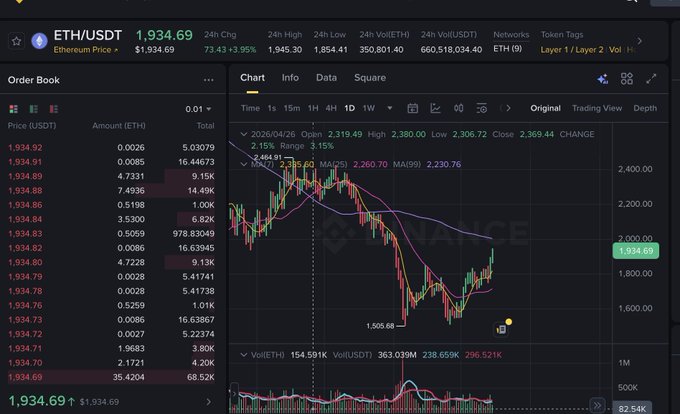
Task: Select the 1W interval
Action: pyautogui.click(x=369, y=108)
